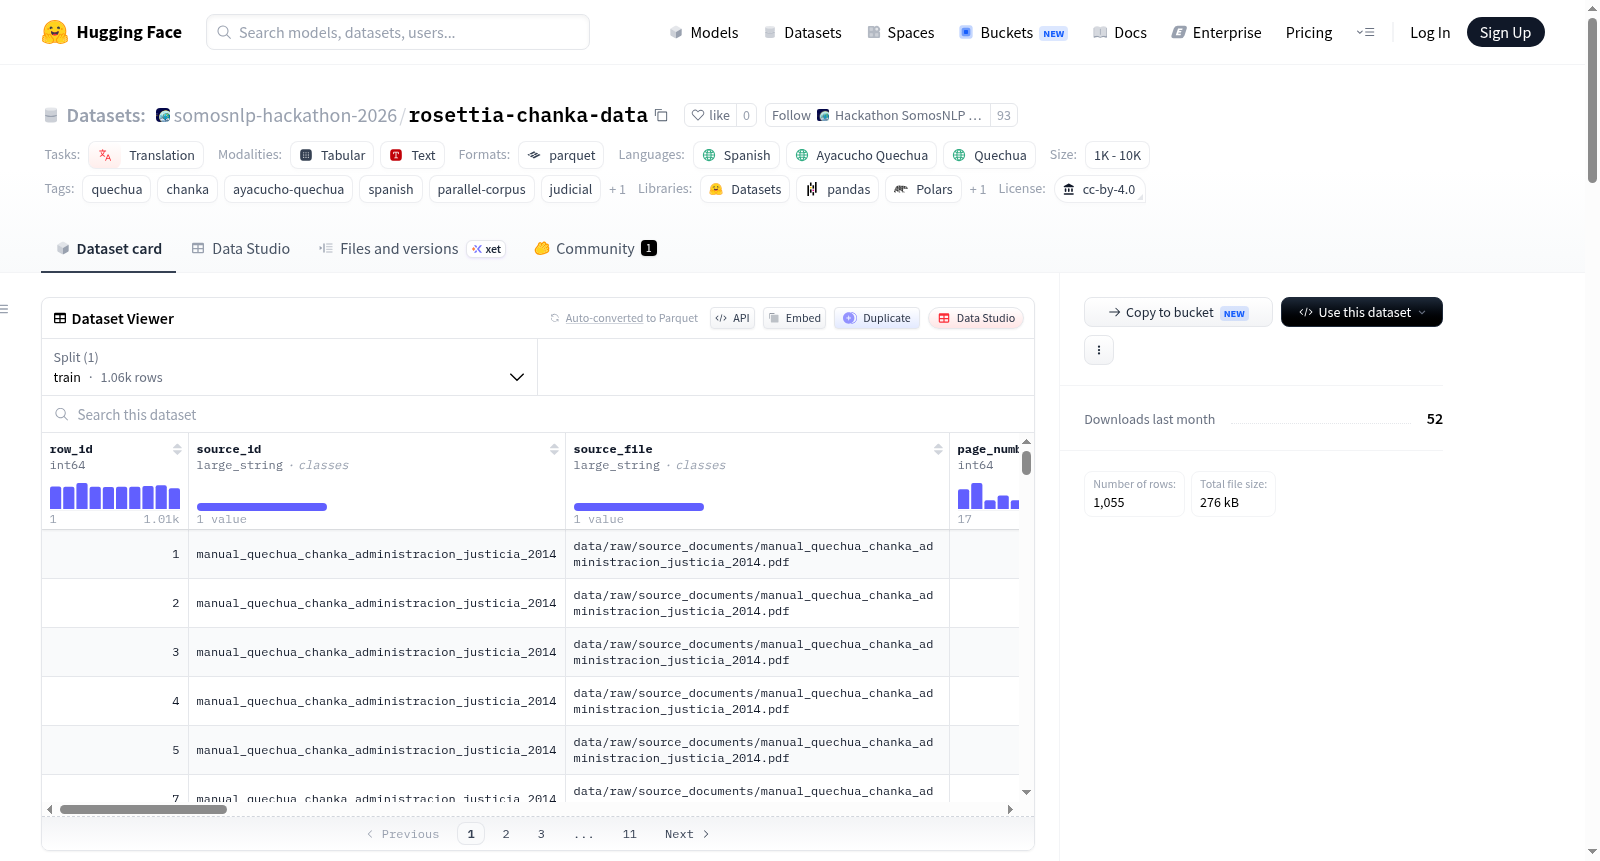
Task: Click the Sign Up button
Action: [1505, 32]
